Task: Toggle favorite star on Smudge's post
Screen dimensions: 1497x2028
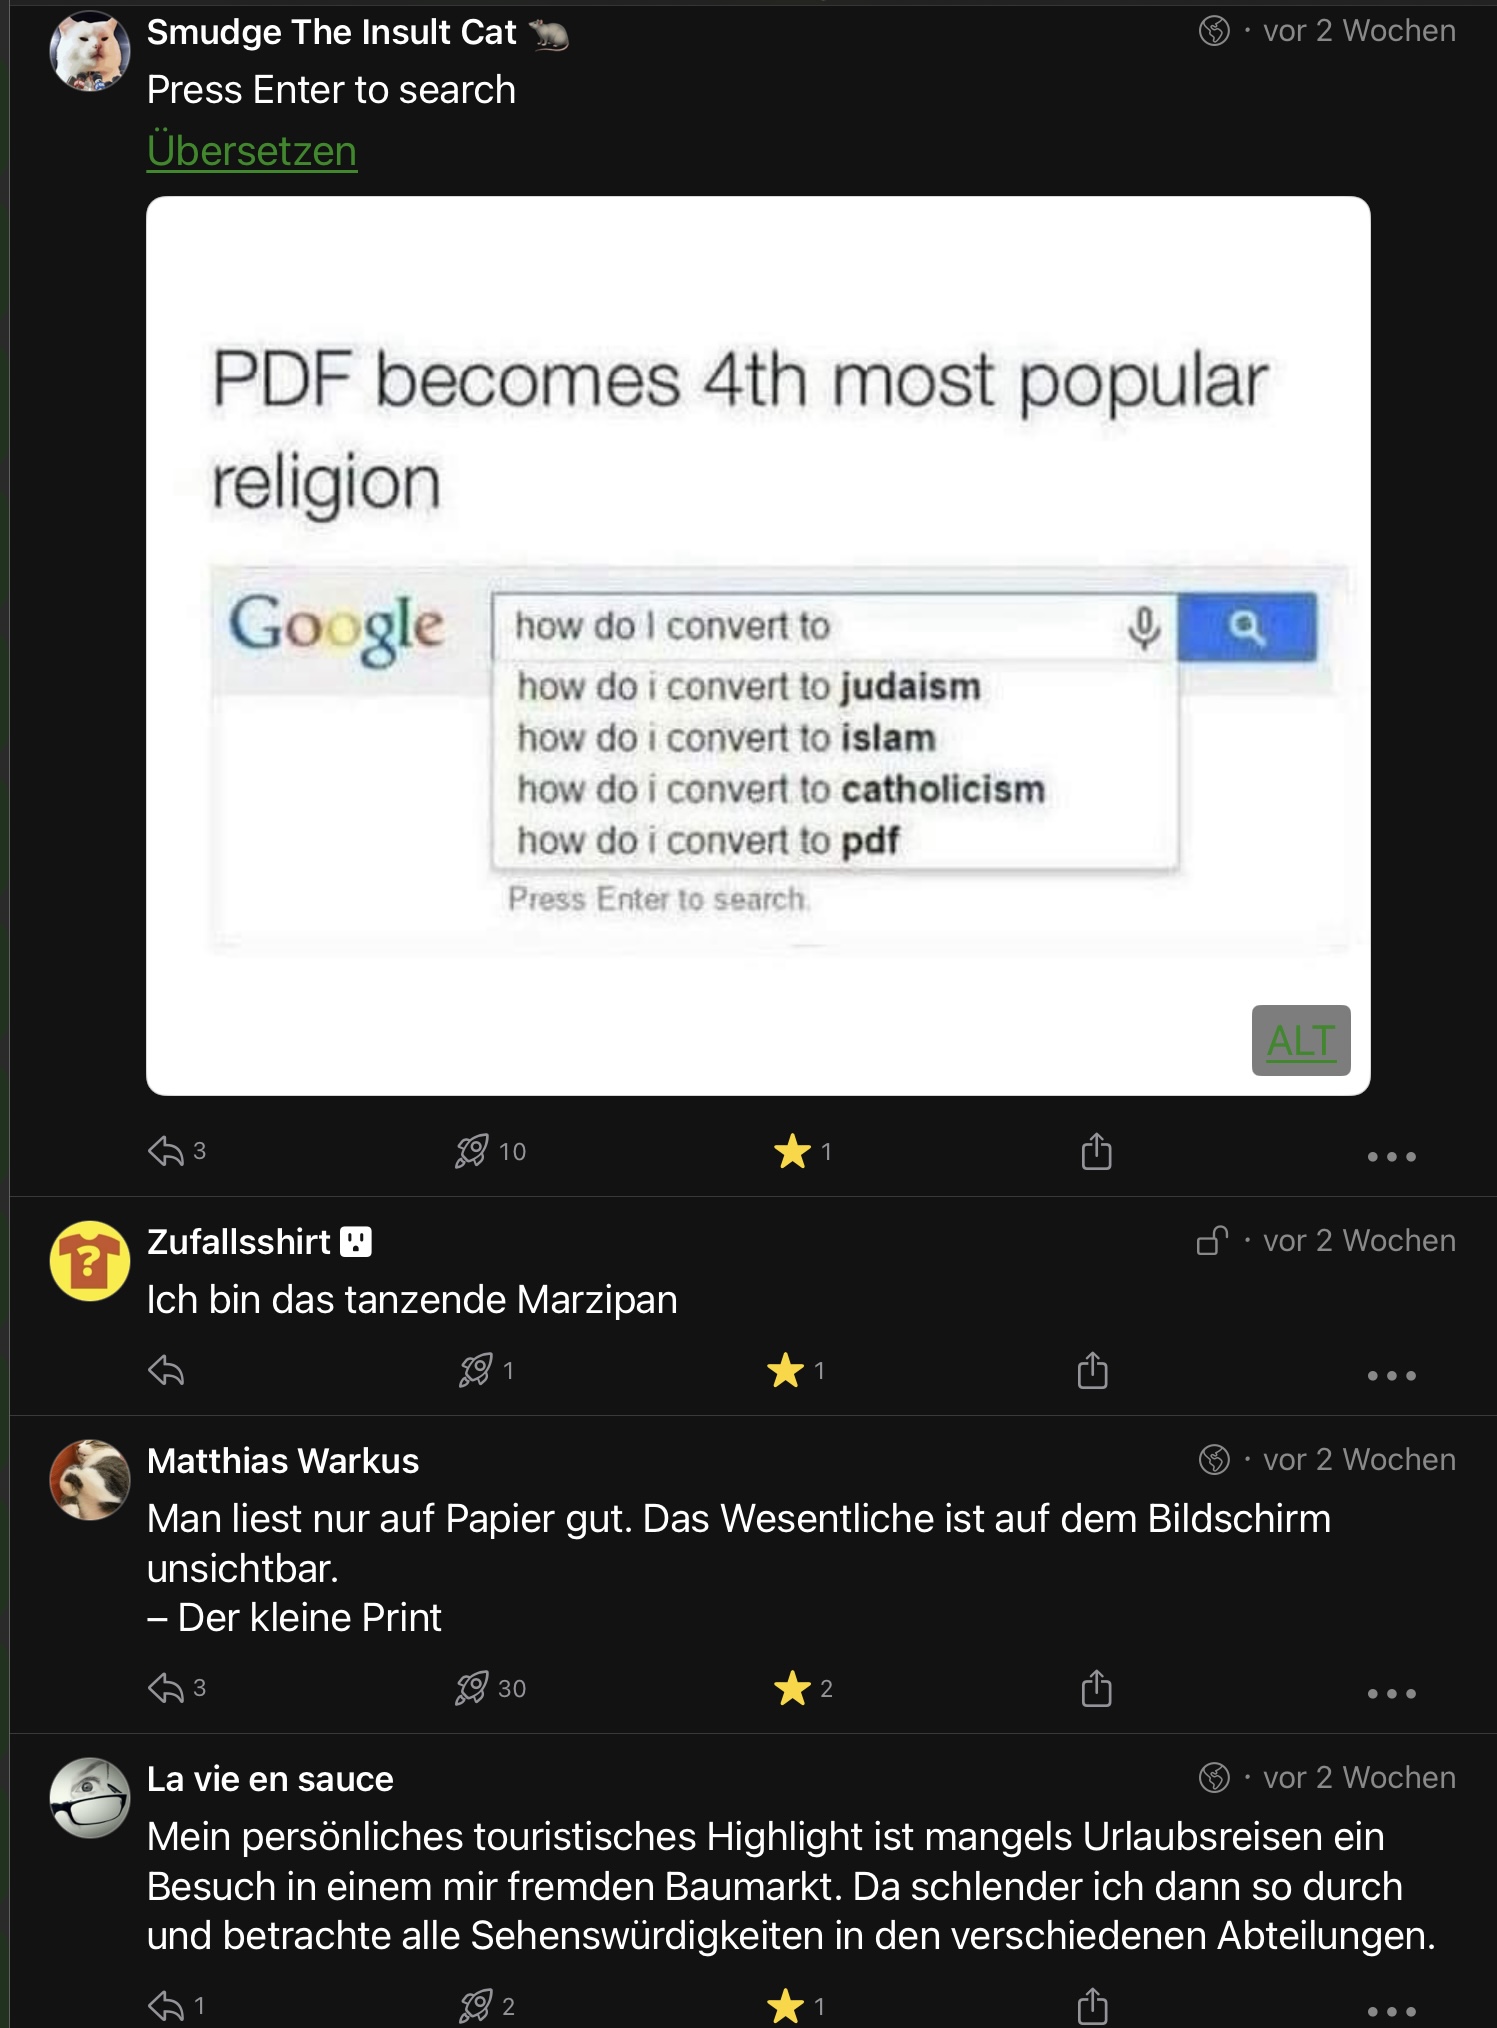Action: click(792, 1152)
